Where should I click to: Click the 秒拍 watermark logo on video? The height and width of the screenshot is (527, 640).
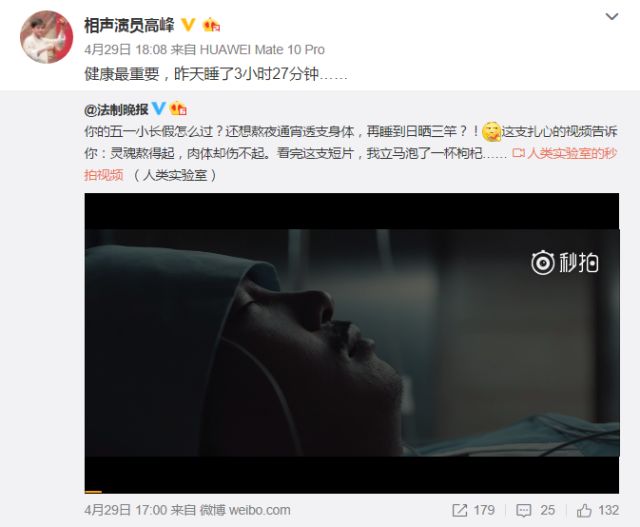coord(565,262)
